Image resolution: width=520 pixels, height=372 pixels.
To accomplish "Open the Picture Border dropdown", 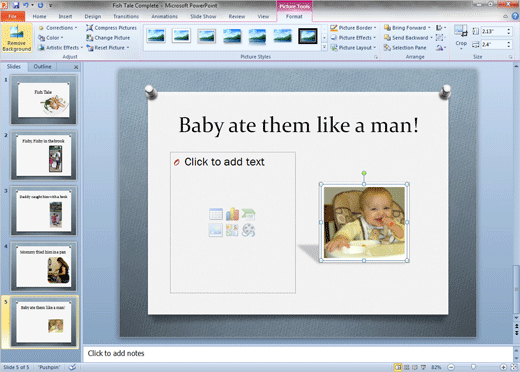I will pos(353,28).
